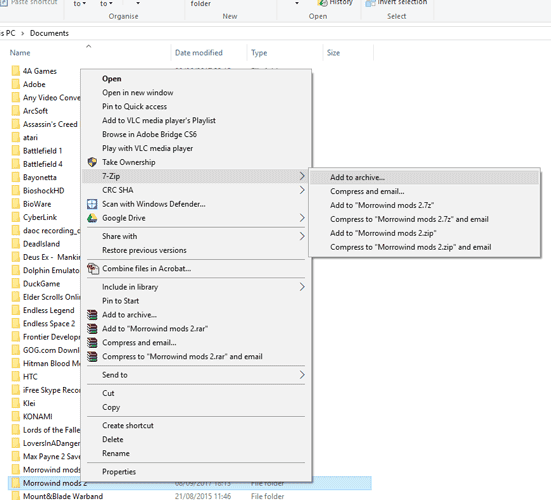Viewport: 551px width, 500px height.
Task: Click the Mount&Blade Warband folder icon
Action: tap(15, 496)
